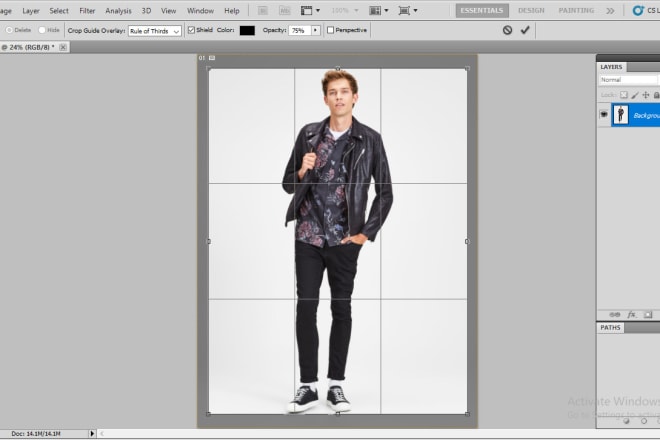Viewport: 660px width, 440px height.
Task: Switch to the Painting workspace
Action: click(576, 11)
